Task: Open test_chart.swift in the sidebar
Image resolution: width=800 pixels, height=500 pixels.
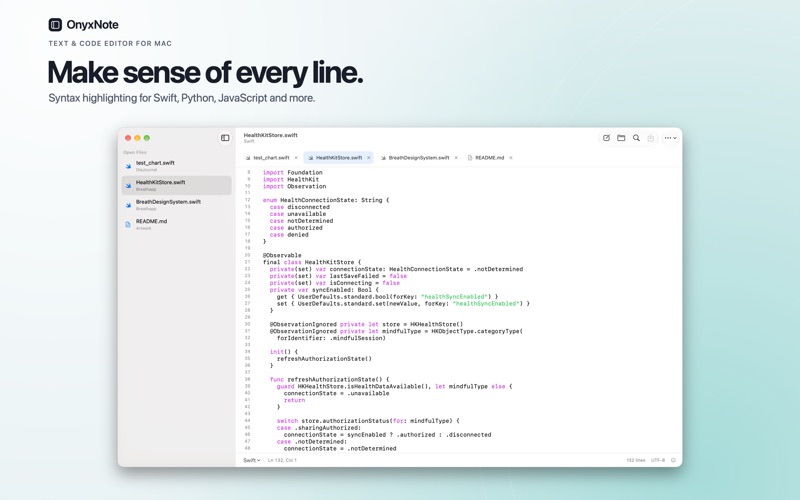Action: click(x=177, y=166)
